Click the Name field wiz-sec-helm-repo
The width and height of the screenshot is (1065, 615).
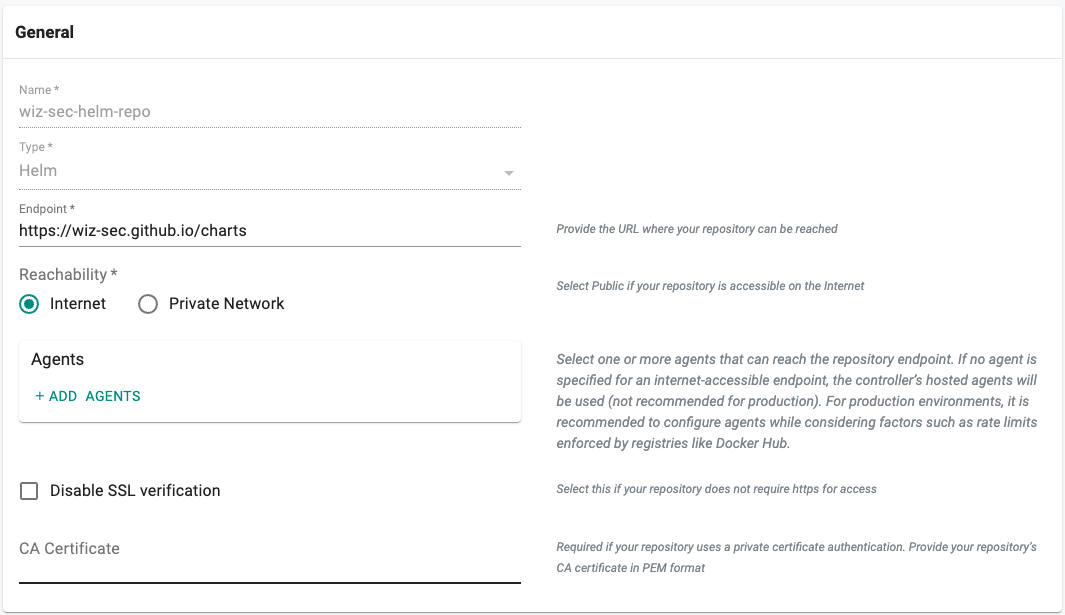(269, 112)
